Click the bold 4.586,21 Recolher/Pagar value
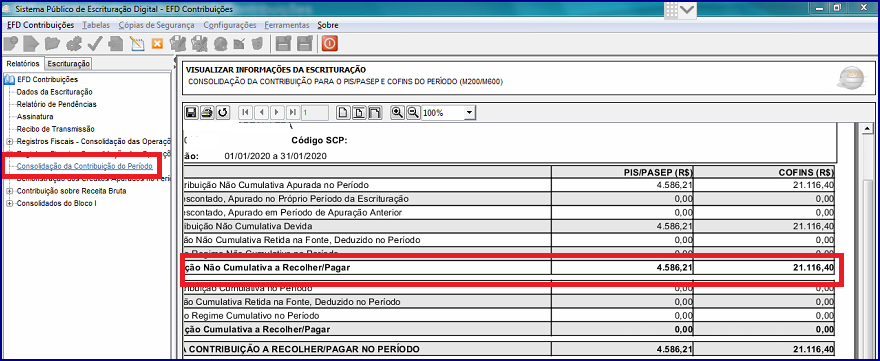The height and width of the screenshot is (361, 880). point(675,268)
